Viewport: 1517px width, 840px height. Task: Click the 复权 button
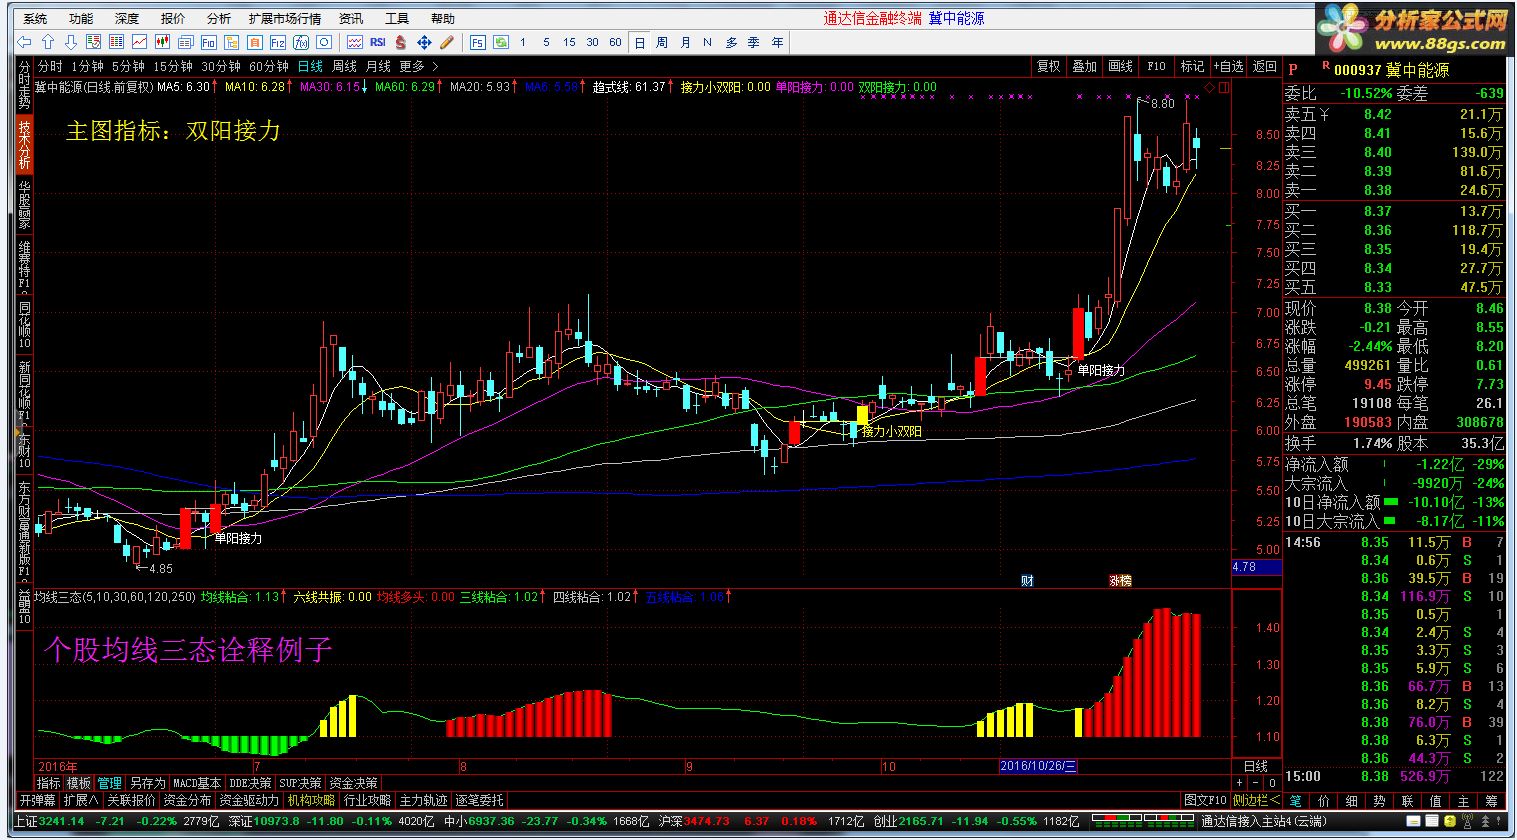tap(1048, 66)
